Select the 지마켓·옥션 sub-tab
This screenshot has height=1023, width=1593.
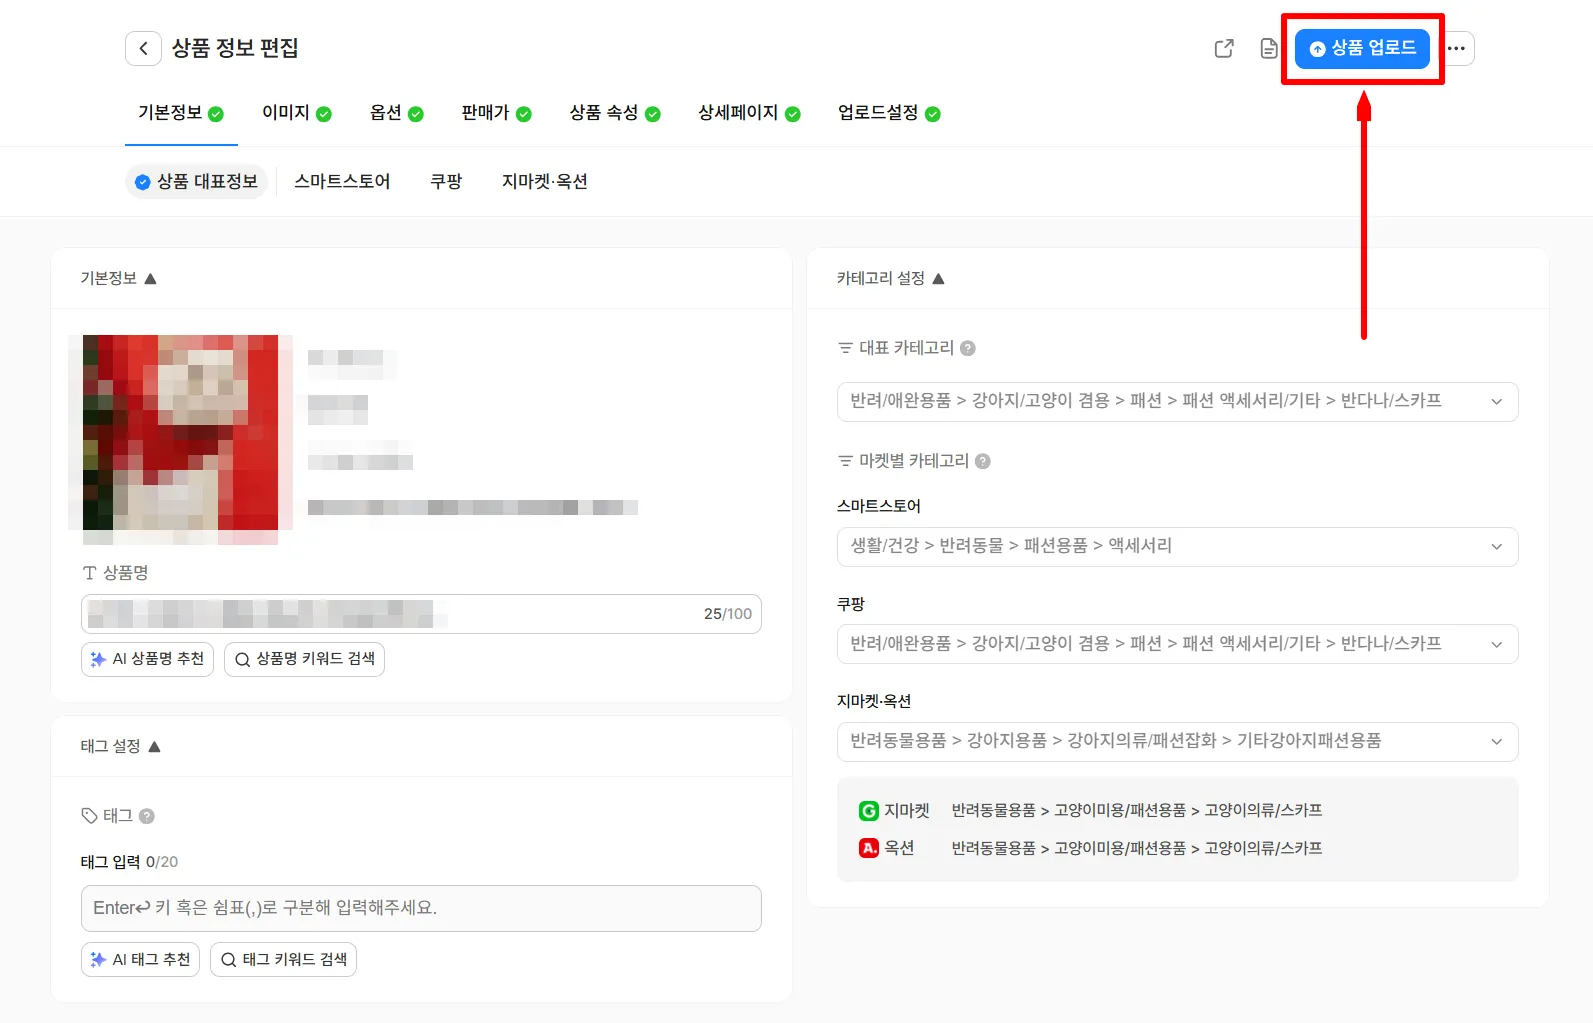[x=545, y=181]
